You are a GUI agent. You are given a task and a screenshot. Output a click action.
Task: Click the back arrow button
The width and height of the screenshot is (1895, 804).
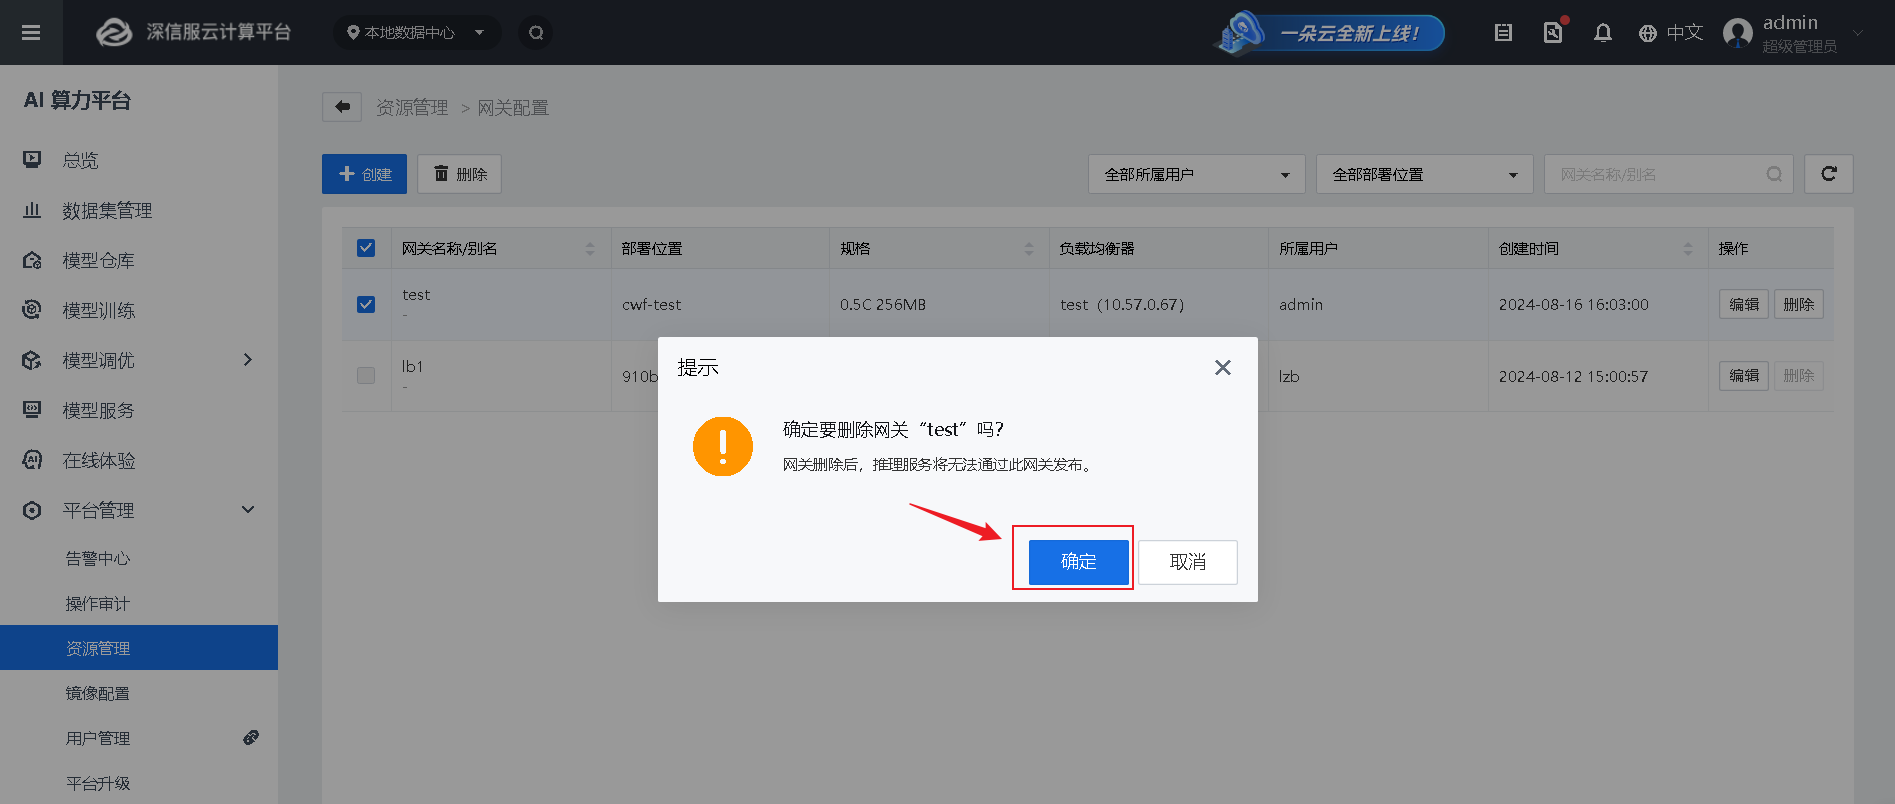pos(342,107)
